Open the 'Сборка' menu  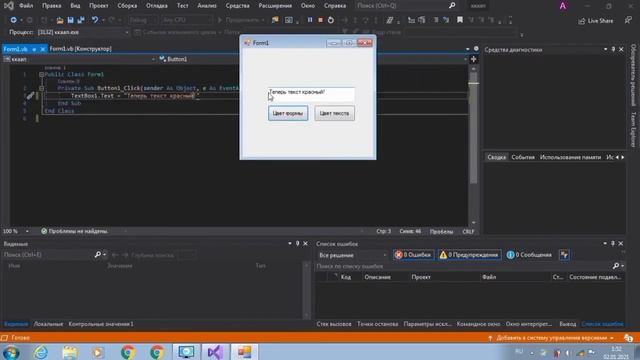point(127,6)
